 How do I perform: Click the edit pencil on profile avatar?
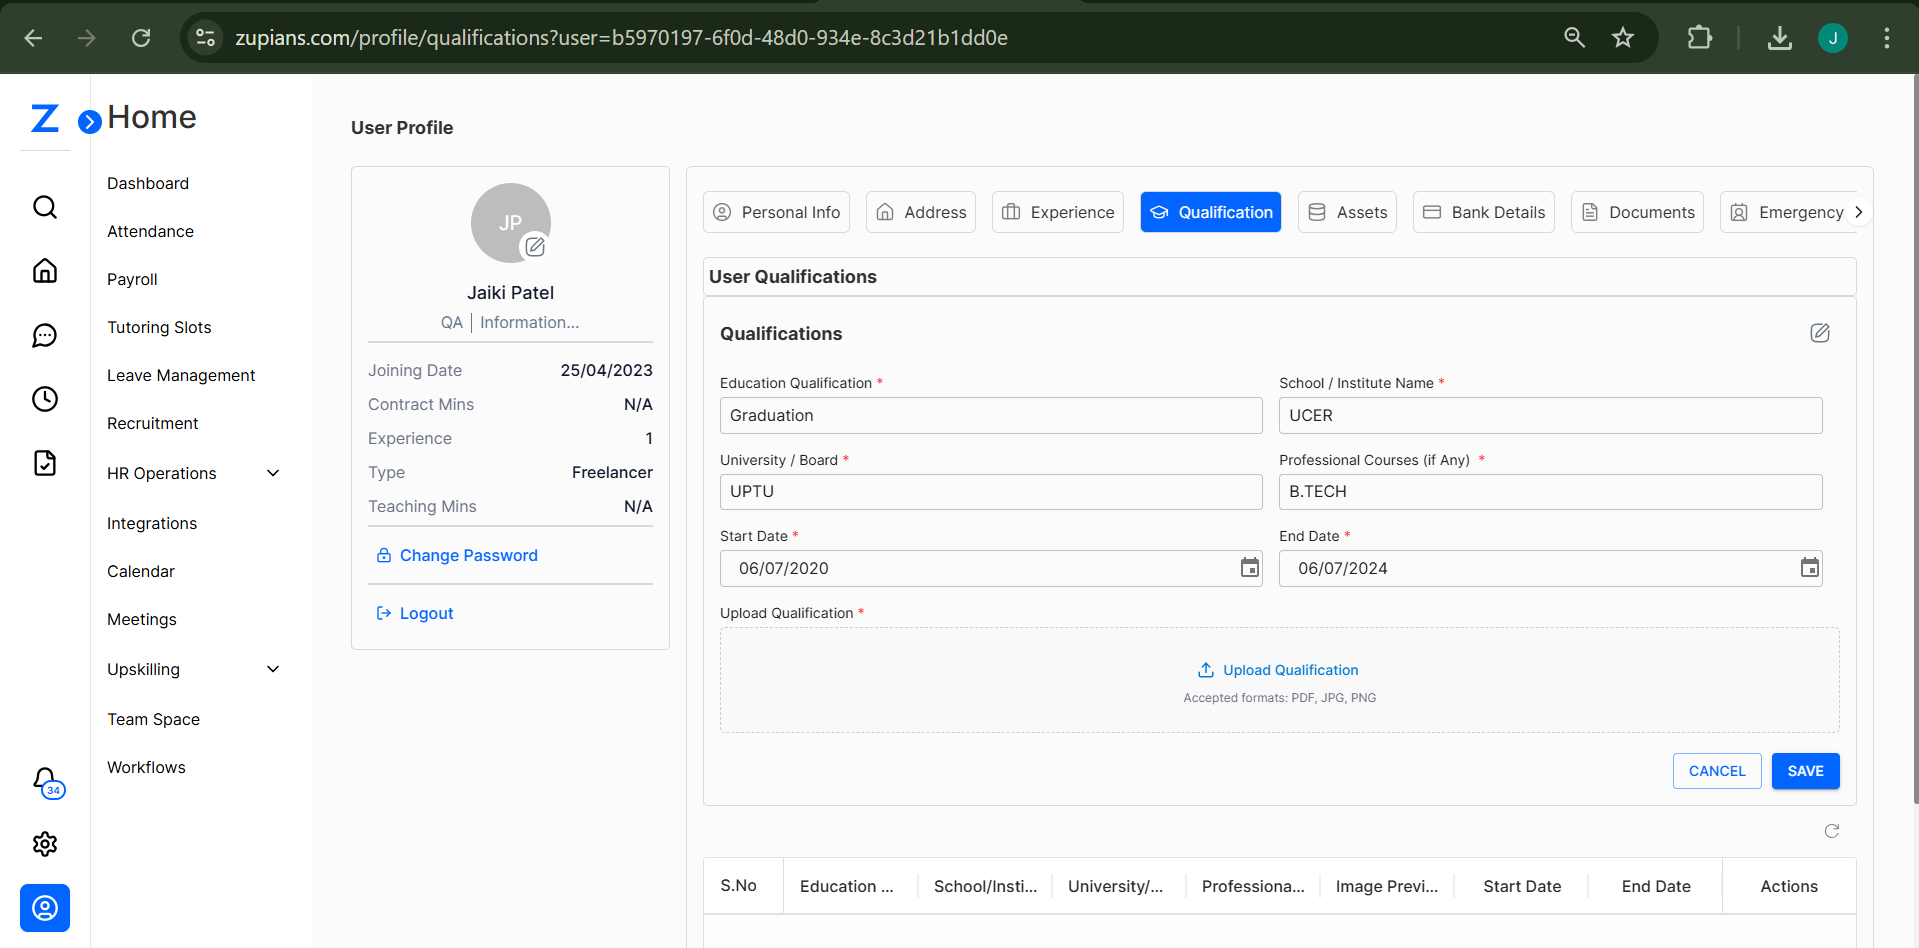tap(535, 246)
